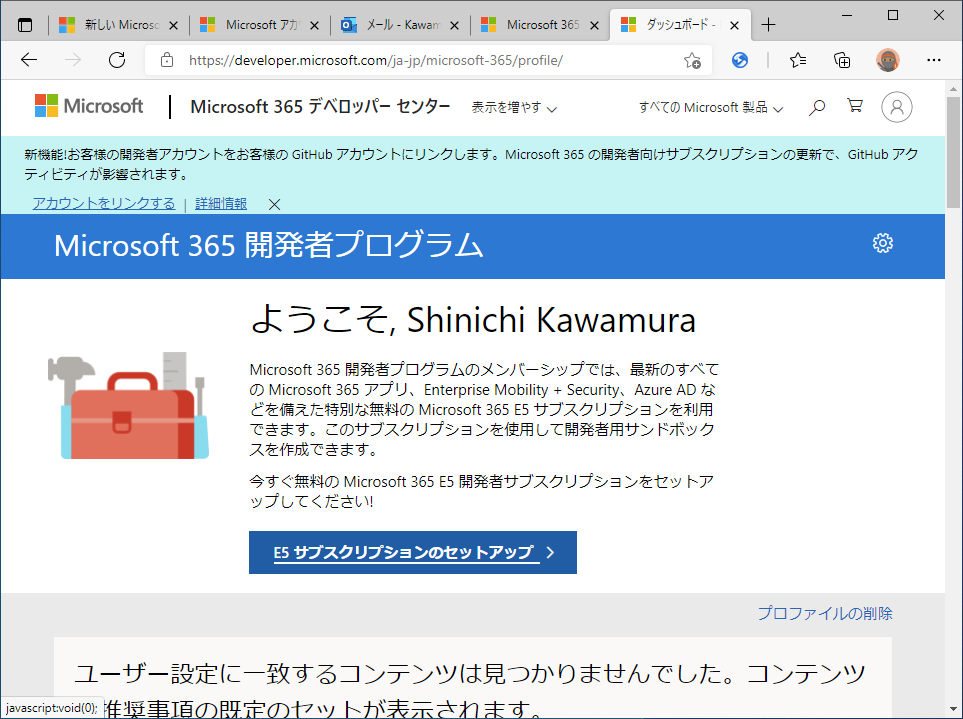This screenshot has height=719, width=963.
Task: Close the メール - Kawam tab
Action: pyautogui.click(x=454, y=25)
